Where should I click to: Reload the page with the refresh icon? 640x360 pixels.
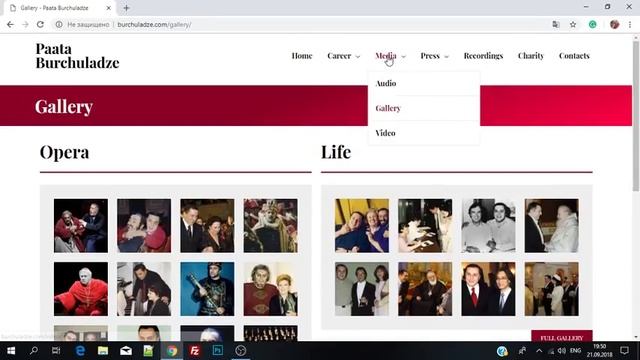click(x=40, y=24)
